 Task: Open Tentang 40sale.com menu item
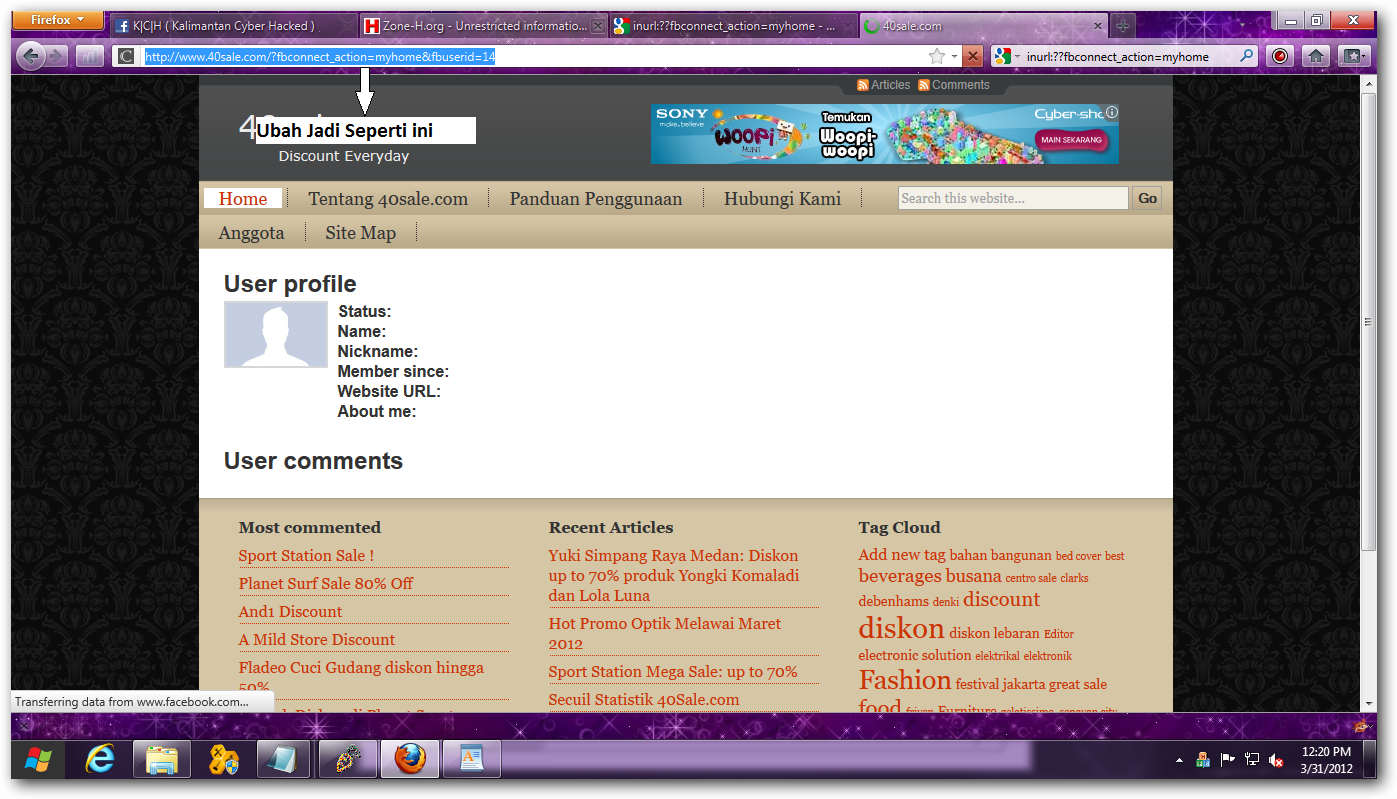tap(388, 198)
